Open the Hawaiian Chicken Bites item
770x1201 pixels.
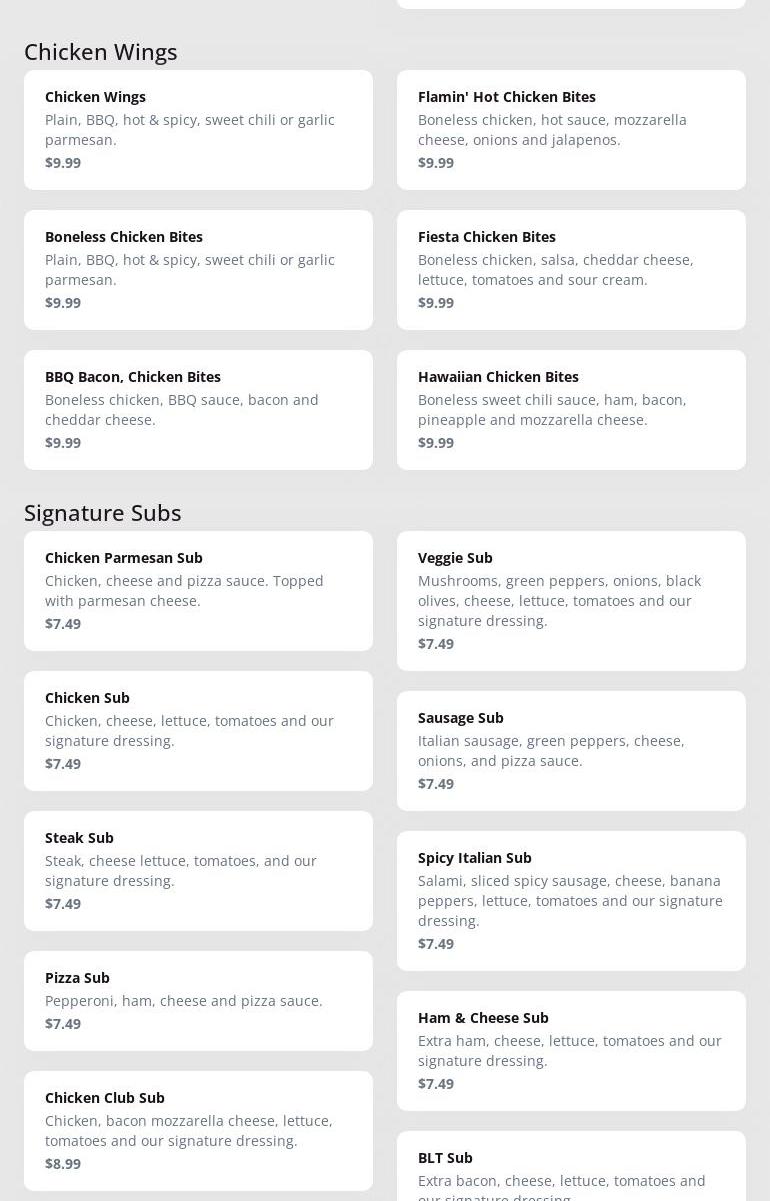(571, 410)
